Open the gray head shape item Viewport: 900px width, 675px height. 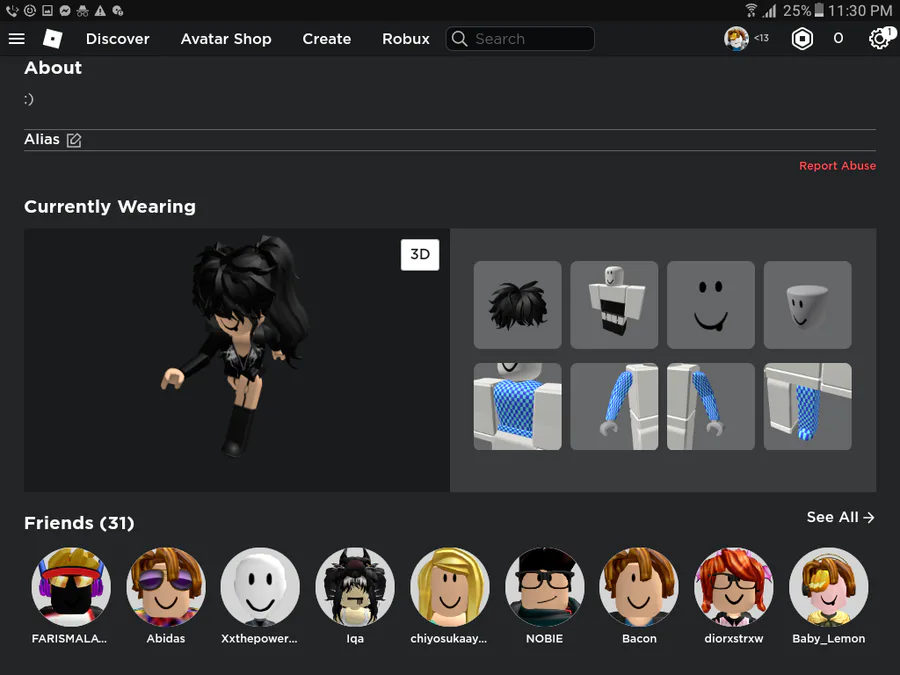click(x=808, y=305)
